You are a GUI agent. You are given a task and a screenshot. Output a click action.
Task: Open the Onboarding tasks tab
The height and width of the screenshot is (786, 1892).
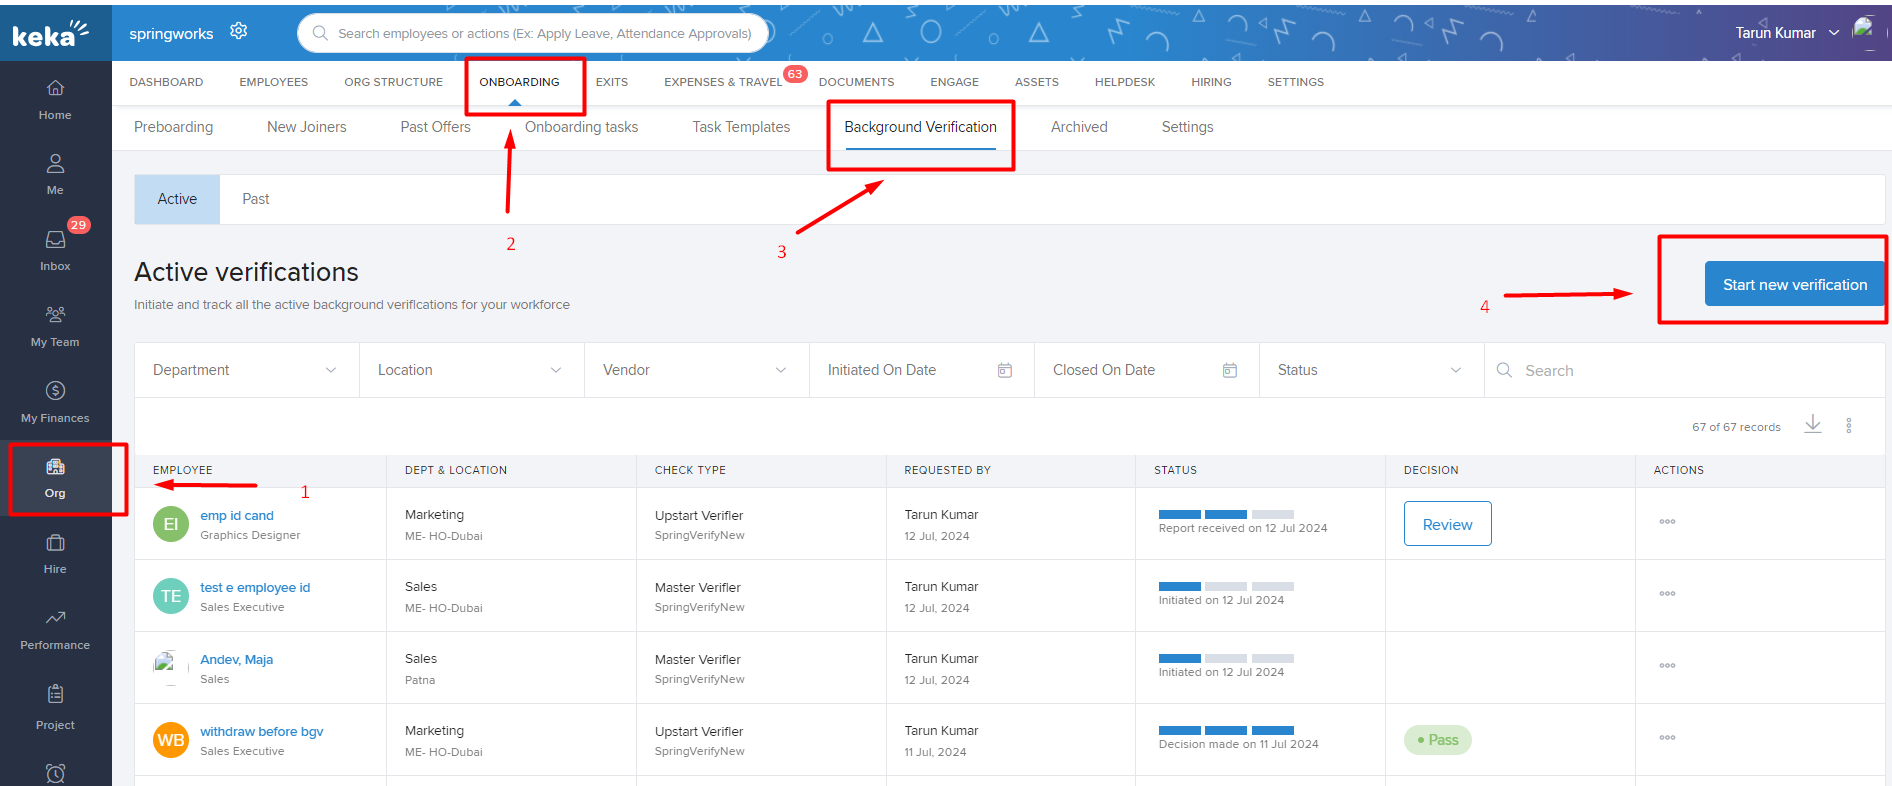[x=581, y=127]
